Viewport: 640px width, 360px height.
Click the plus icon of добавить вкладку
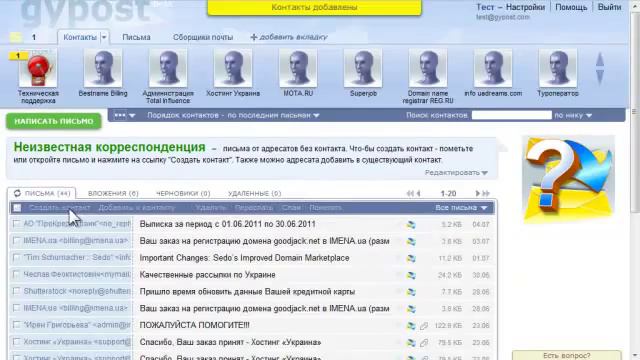point(253,37)
